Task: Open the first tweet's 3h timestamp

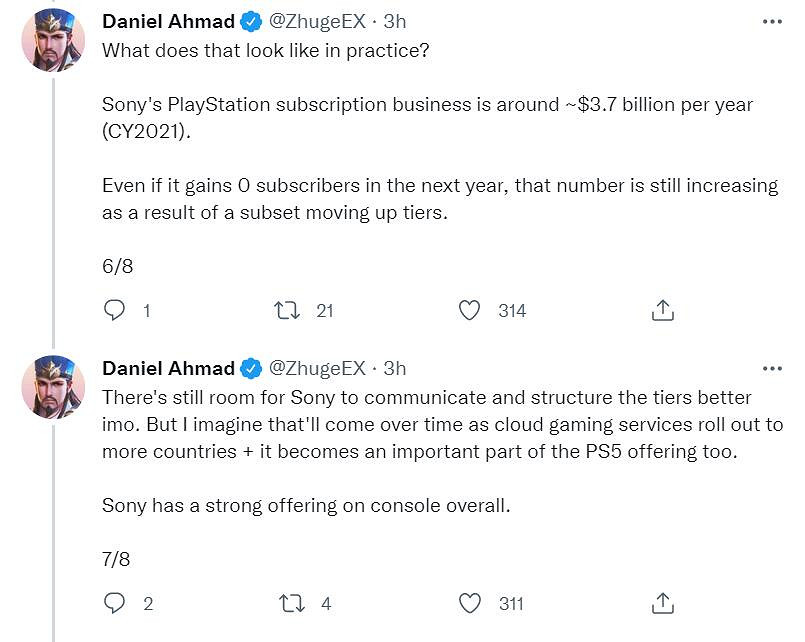Action: (395, 21)
